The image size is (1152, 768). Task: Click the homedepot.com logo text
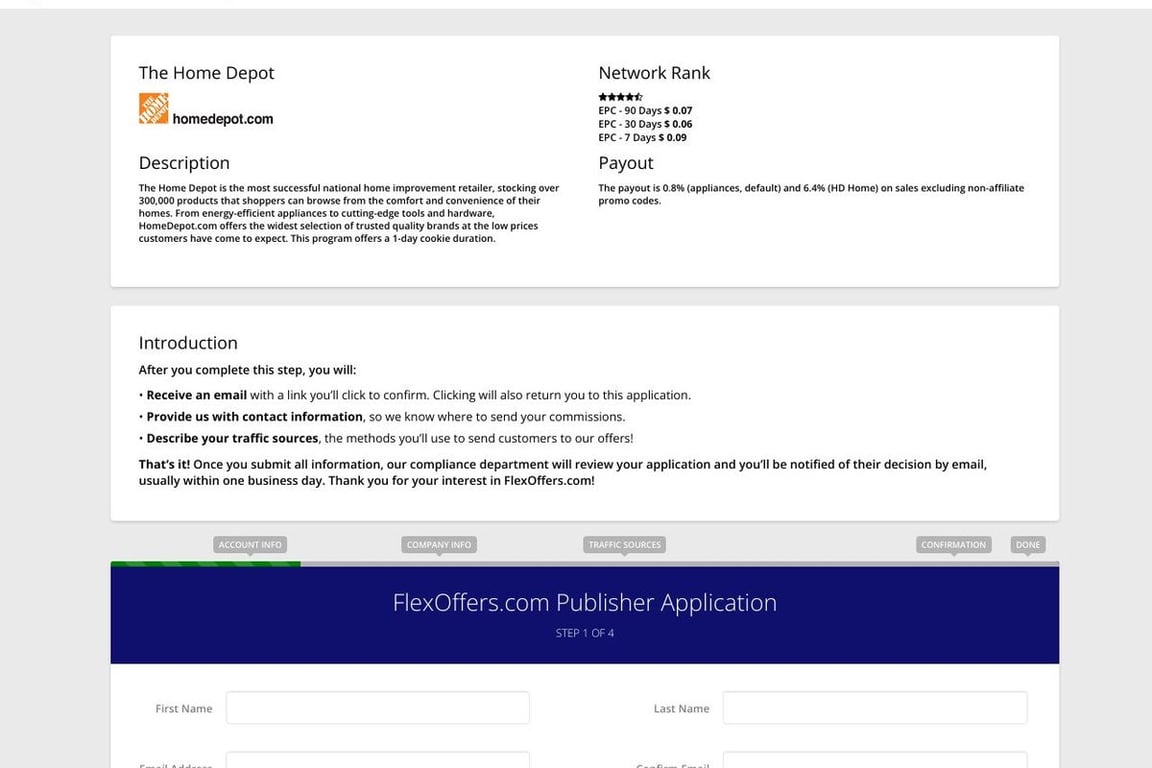[222, 119]
